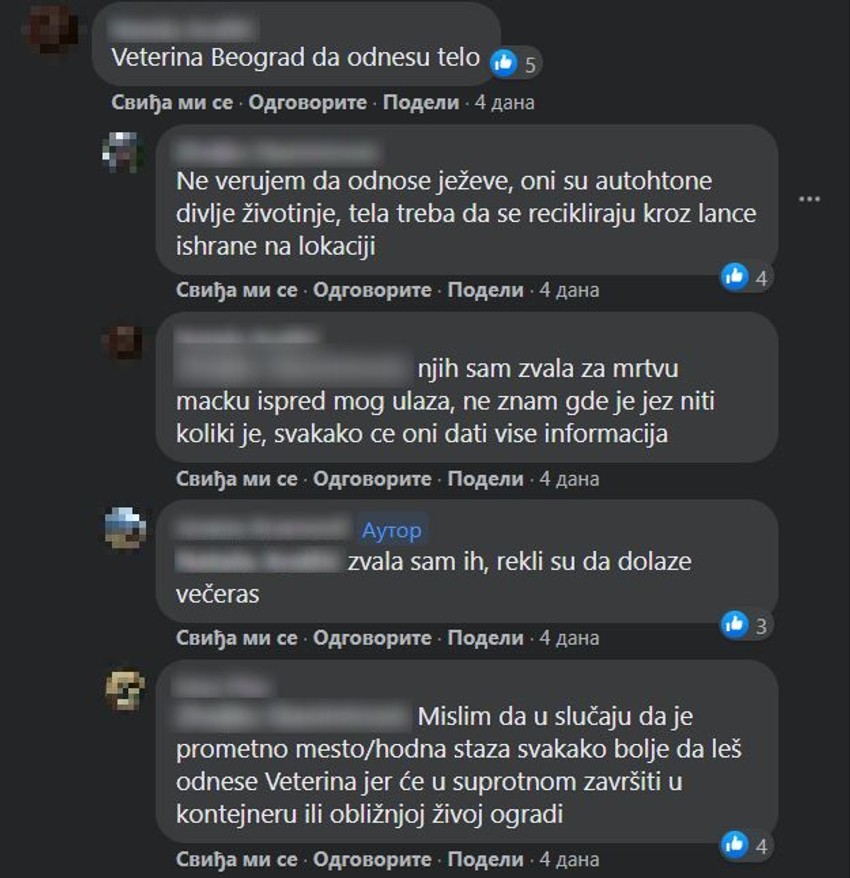850x878 pixels.
Task: Open like reactions on ježeve comment
Action: [x=746, y=277]
